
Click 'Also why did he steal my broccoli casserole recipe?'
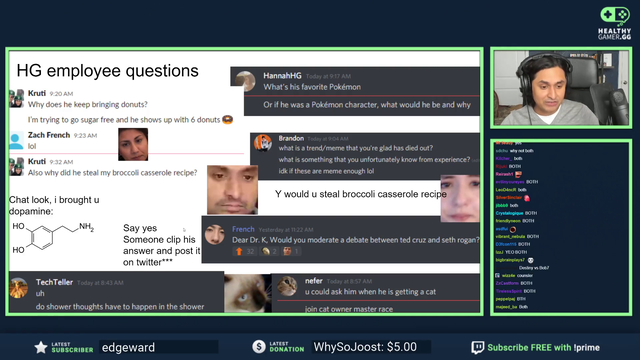click(112, 173)
